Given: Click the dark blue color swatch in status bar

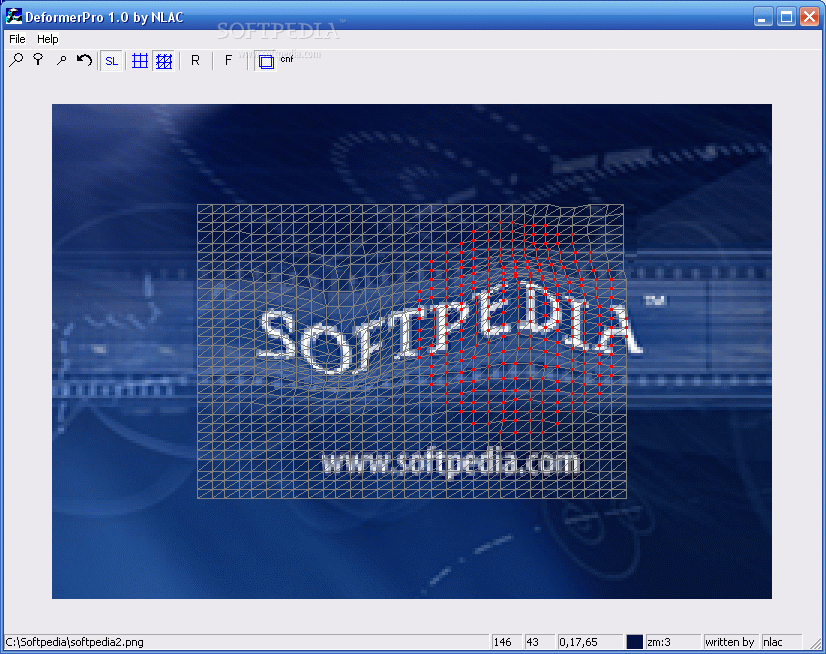Looking at the screenshot, I should tap(635, 642).
